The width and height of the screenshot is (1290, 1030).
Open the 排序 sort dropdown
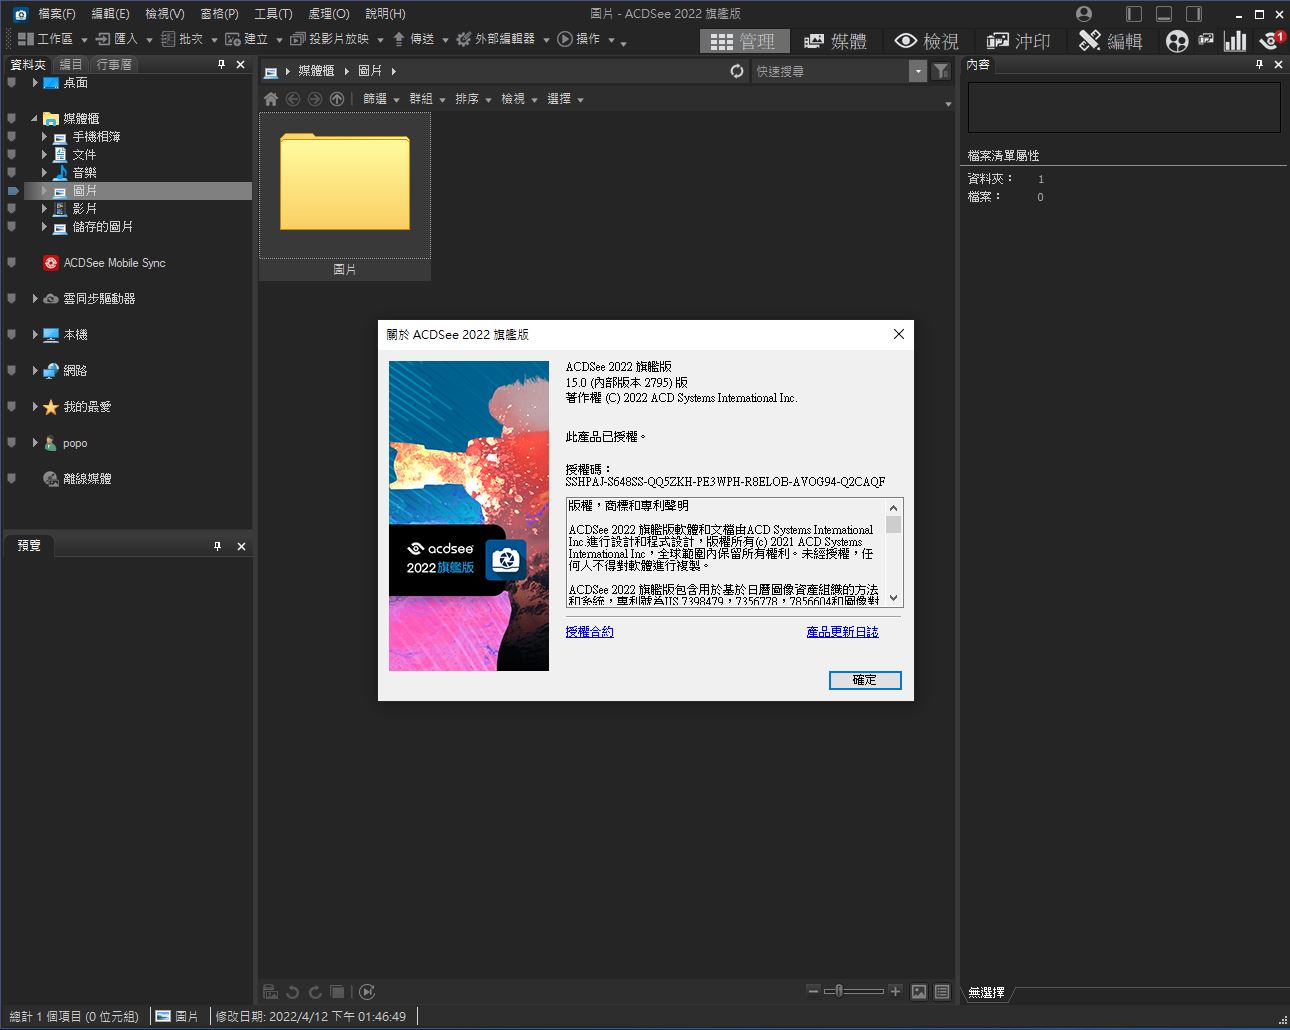[x=473, y=99]
